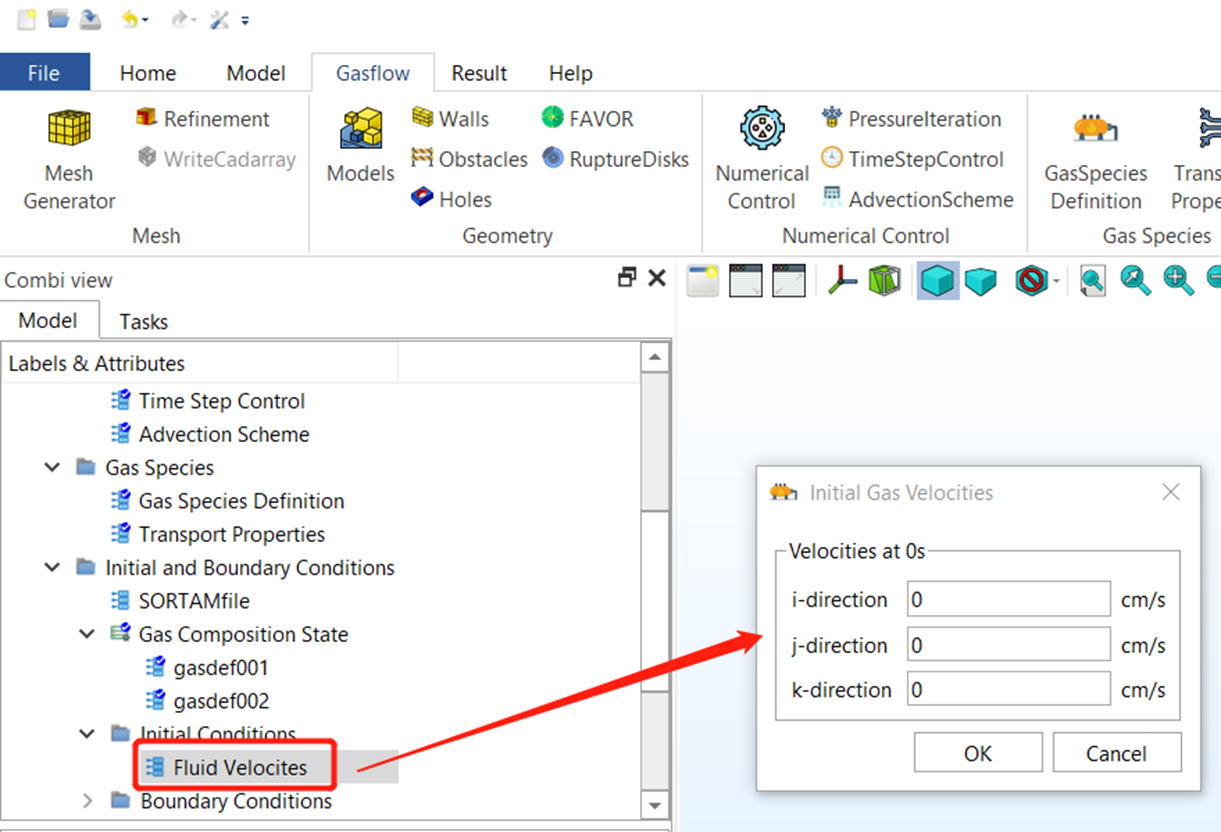Open PressureIteration settings
The height and width of the screenshot is (832, 1221).
(x=911, y=119)
